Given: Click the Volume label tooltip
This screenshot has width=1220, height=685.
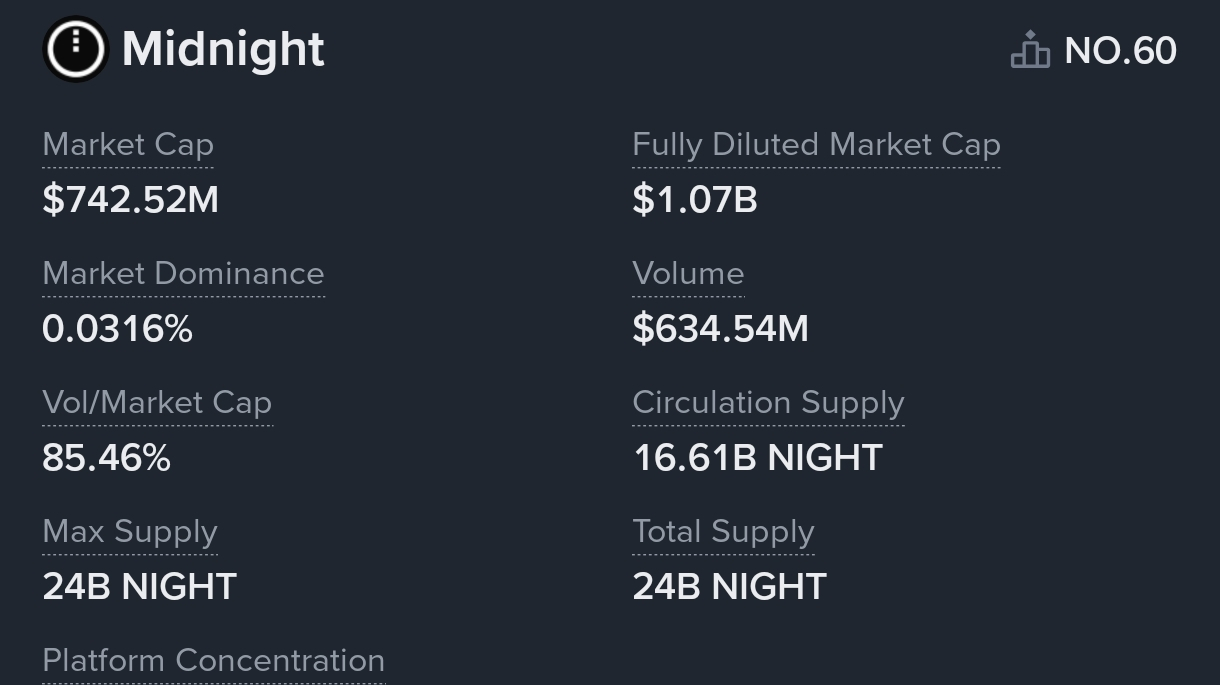Looking at the screenshot, I should (x=688, y=274).
